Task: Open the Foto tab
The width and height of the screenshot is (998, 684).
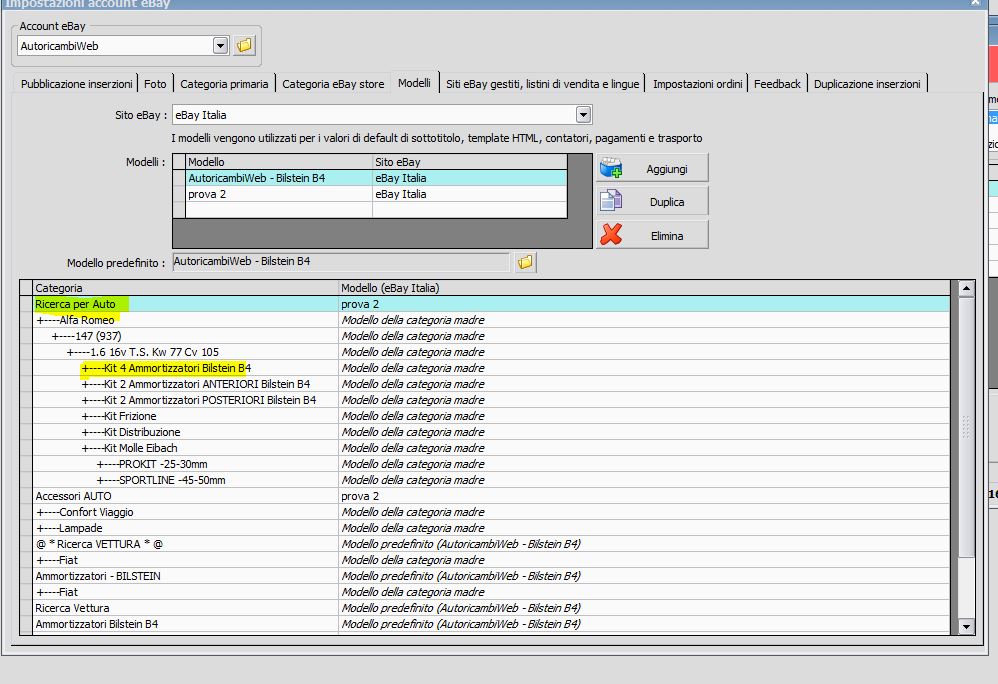Action: point(155,84)
